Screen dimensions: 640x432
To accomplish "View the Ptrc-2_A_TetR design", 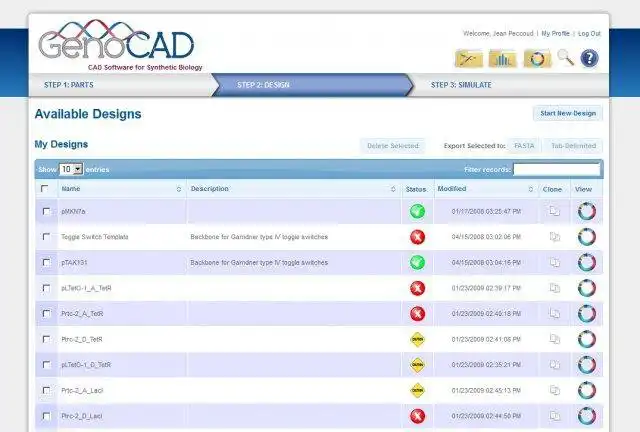I will click(587, 314).
